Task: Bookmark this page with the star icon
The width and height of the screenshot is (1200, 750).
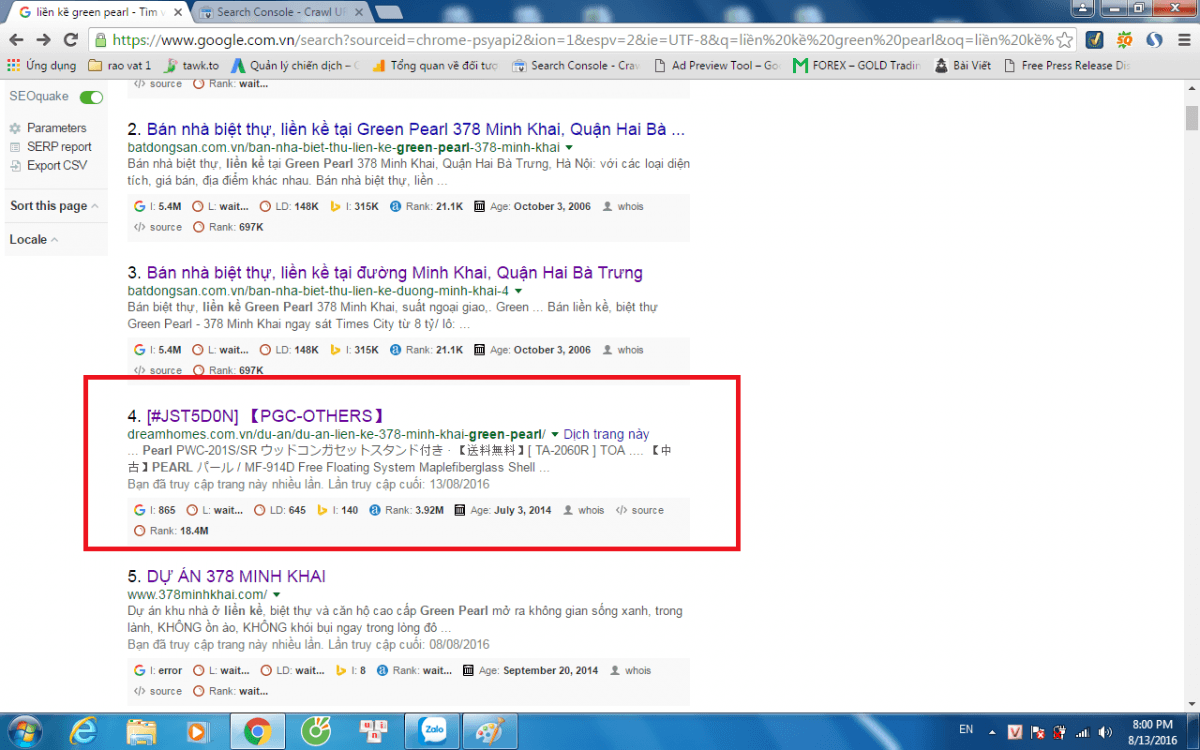Action: 1064,40
